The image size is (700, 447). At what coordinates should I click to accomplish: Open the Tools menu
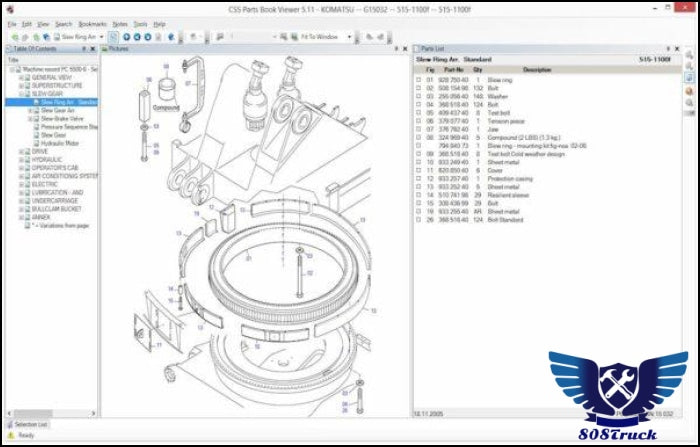(x=140, y=23)
